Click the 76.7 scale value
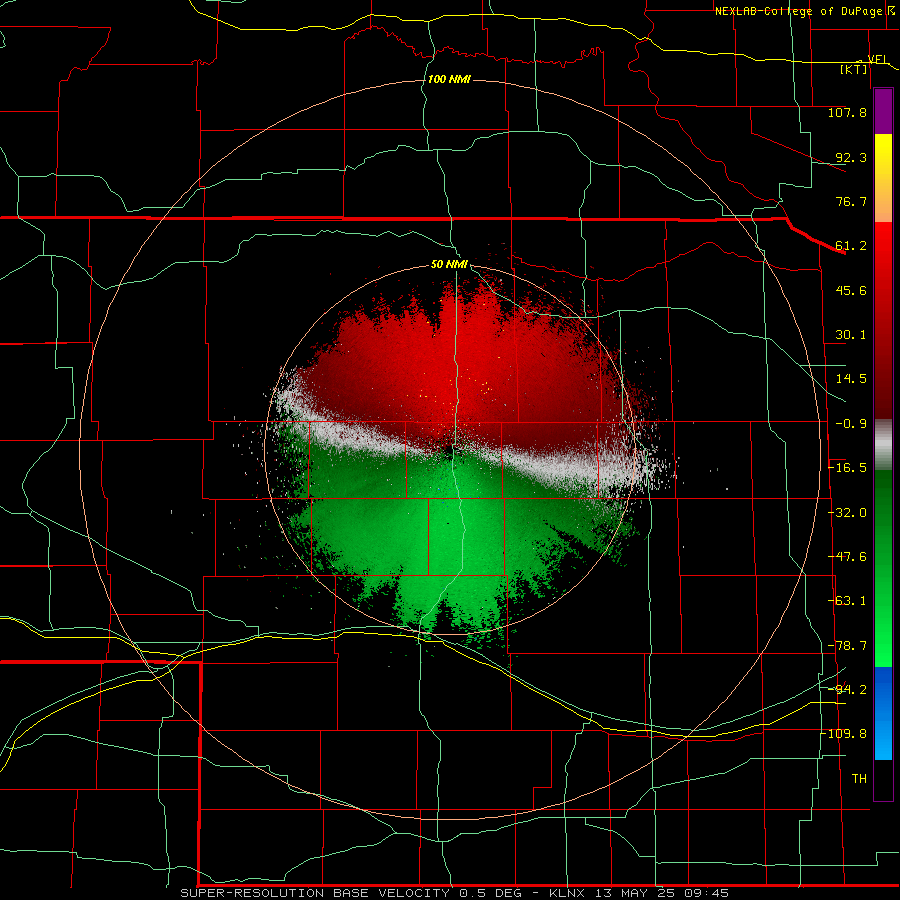The height and width of the screenshot is (900, 900). [x=851, y=201]
